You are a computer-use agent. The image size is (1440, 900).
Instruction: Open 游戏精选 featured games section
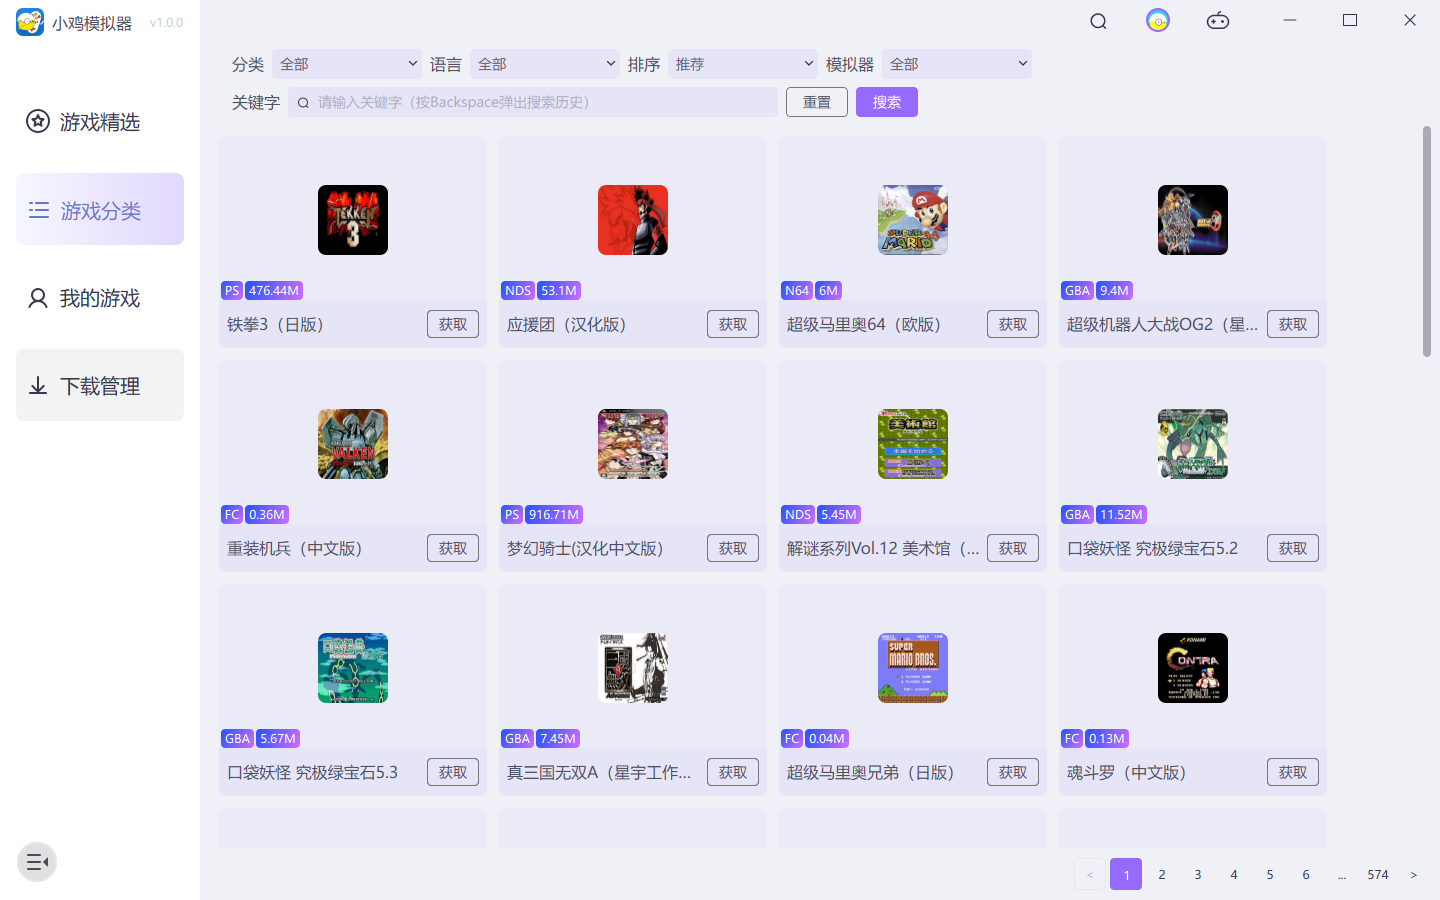100,122
